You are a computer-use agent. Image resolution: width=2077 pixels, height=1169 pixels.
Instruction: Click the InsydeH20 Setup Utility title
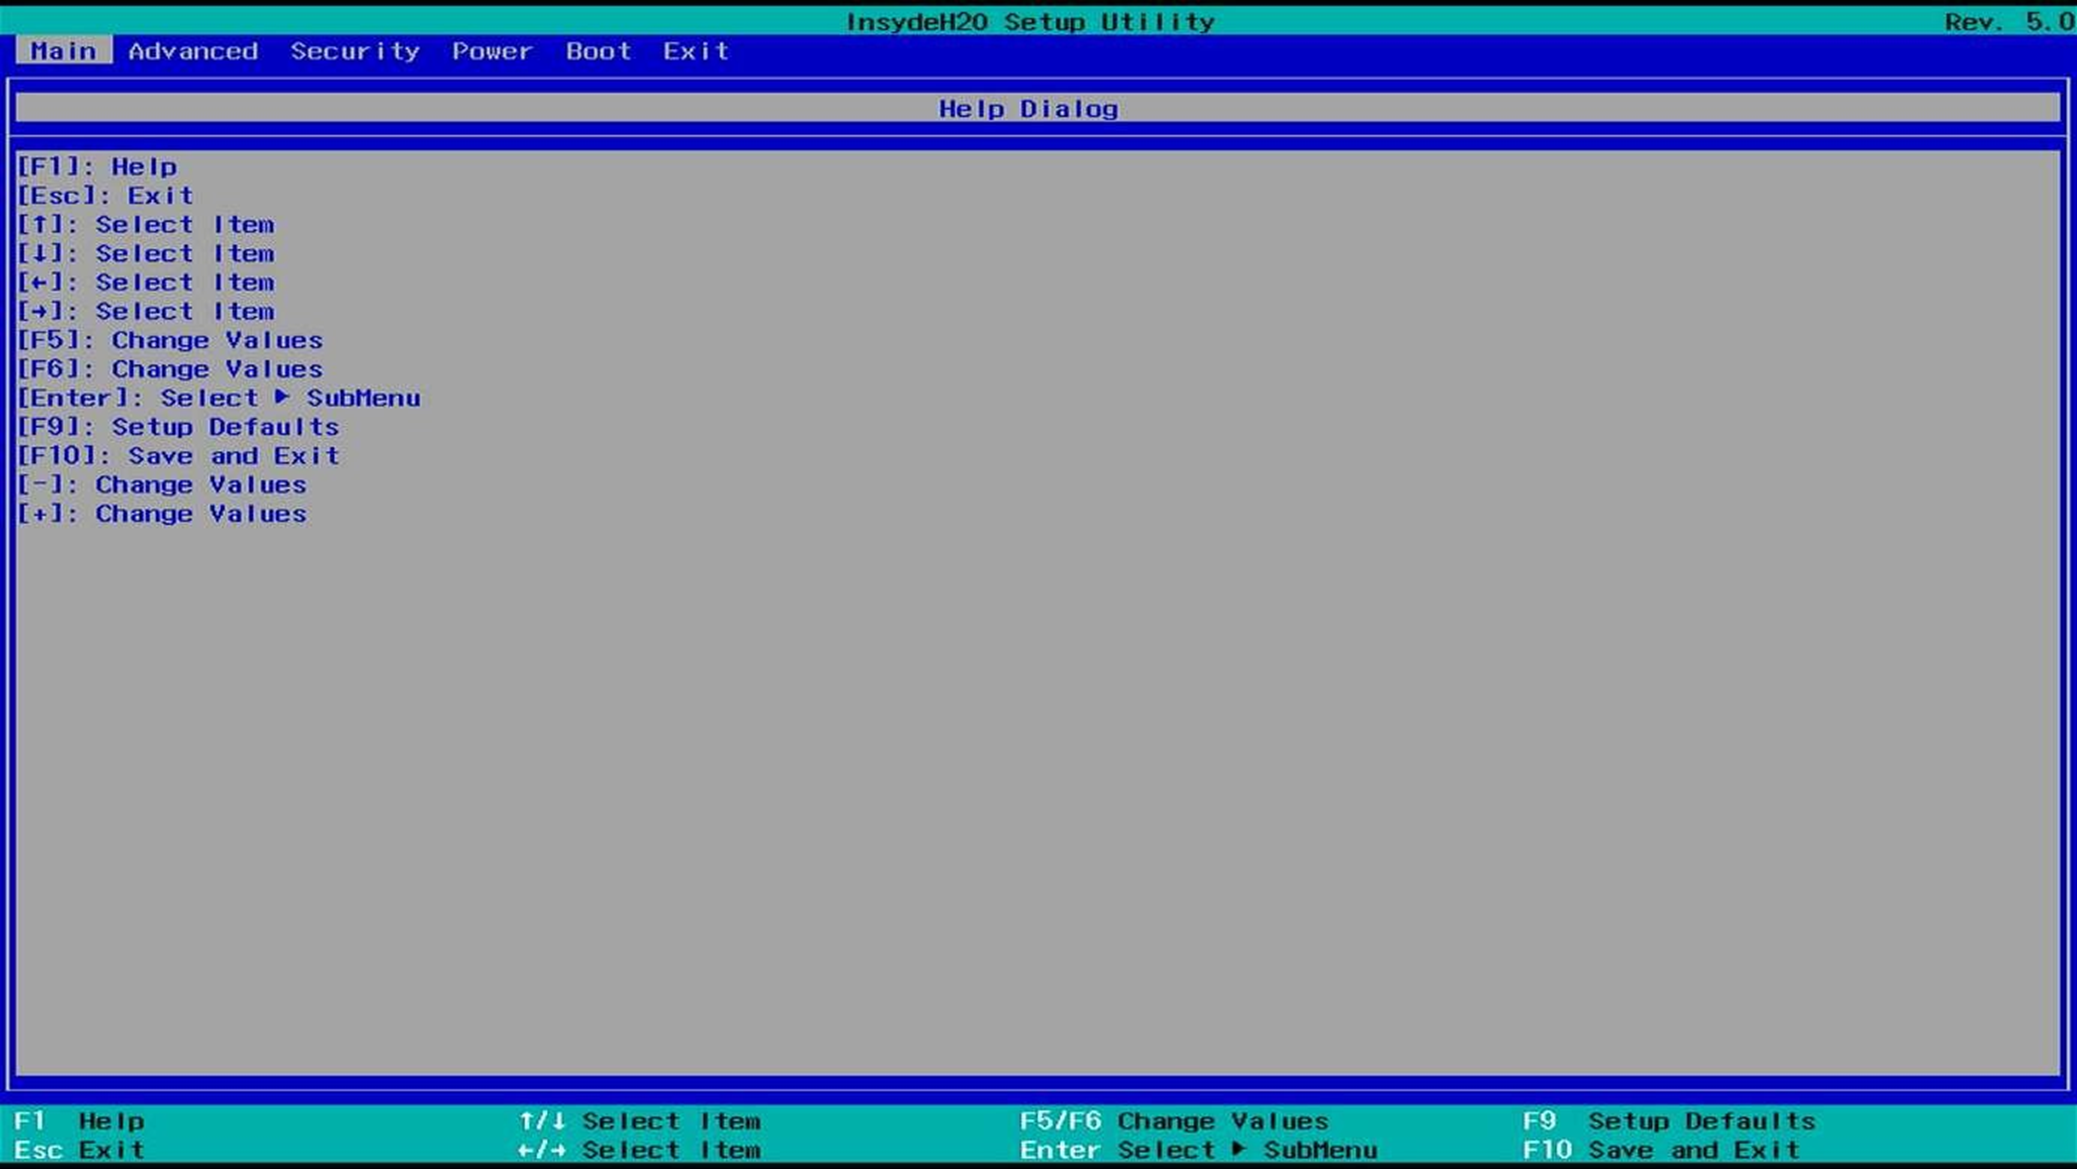[x=1030, y=22]
